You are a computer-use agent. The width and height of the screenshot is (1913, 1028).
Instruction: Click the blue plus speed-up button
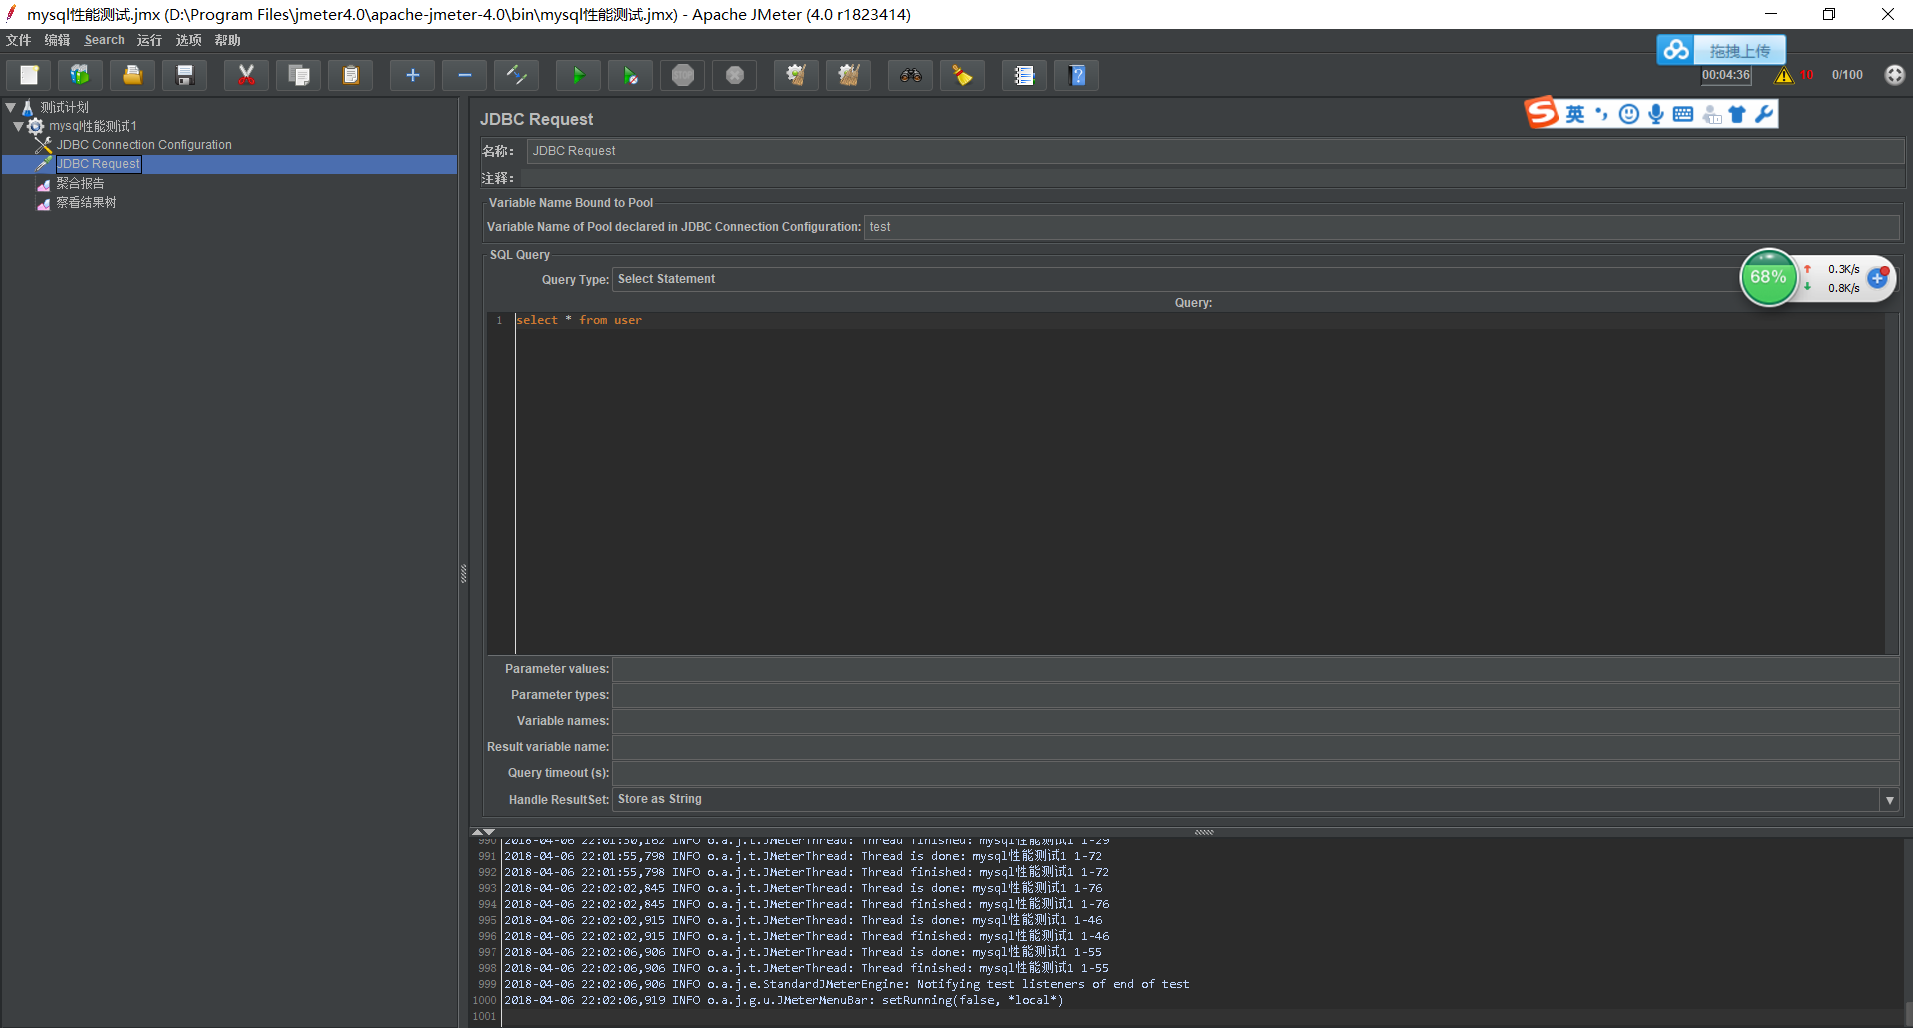click(1878, 278)
